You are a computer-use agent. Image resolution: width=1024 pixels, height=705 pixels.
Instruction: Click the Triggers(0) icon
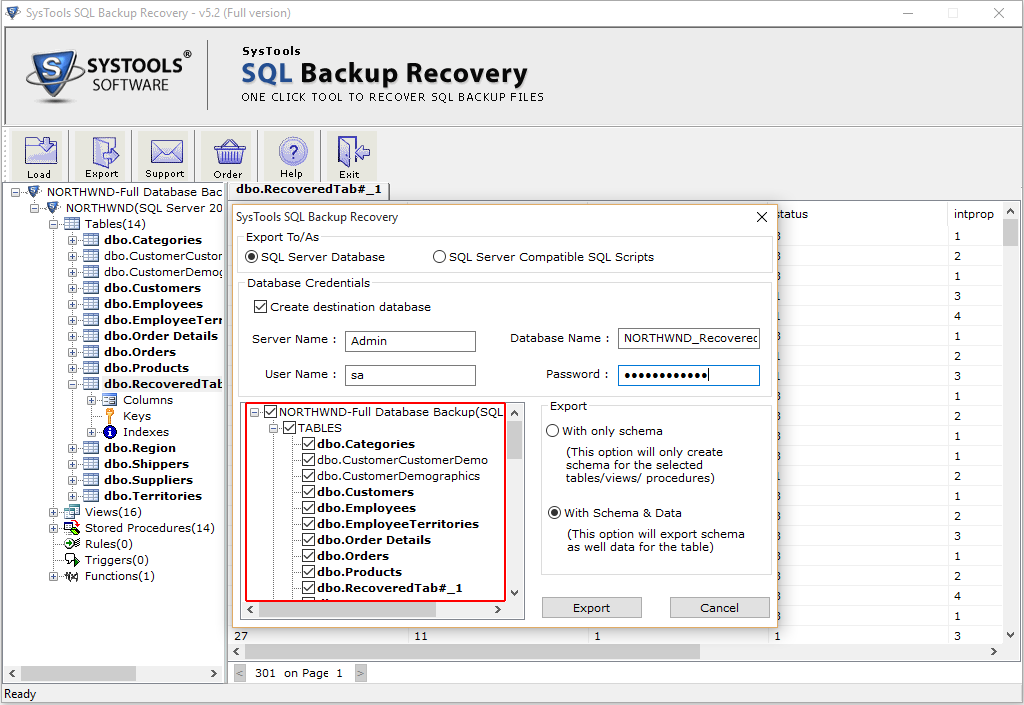(72, 560)
